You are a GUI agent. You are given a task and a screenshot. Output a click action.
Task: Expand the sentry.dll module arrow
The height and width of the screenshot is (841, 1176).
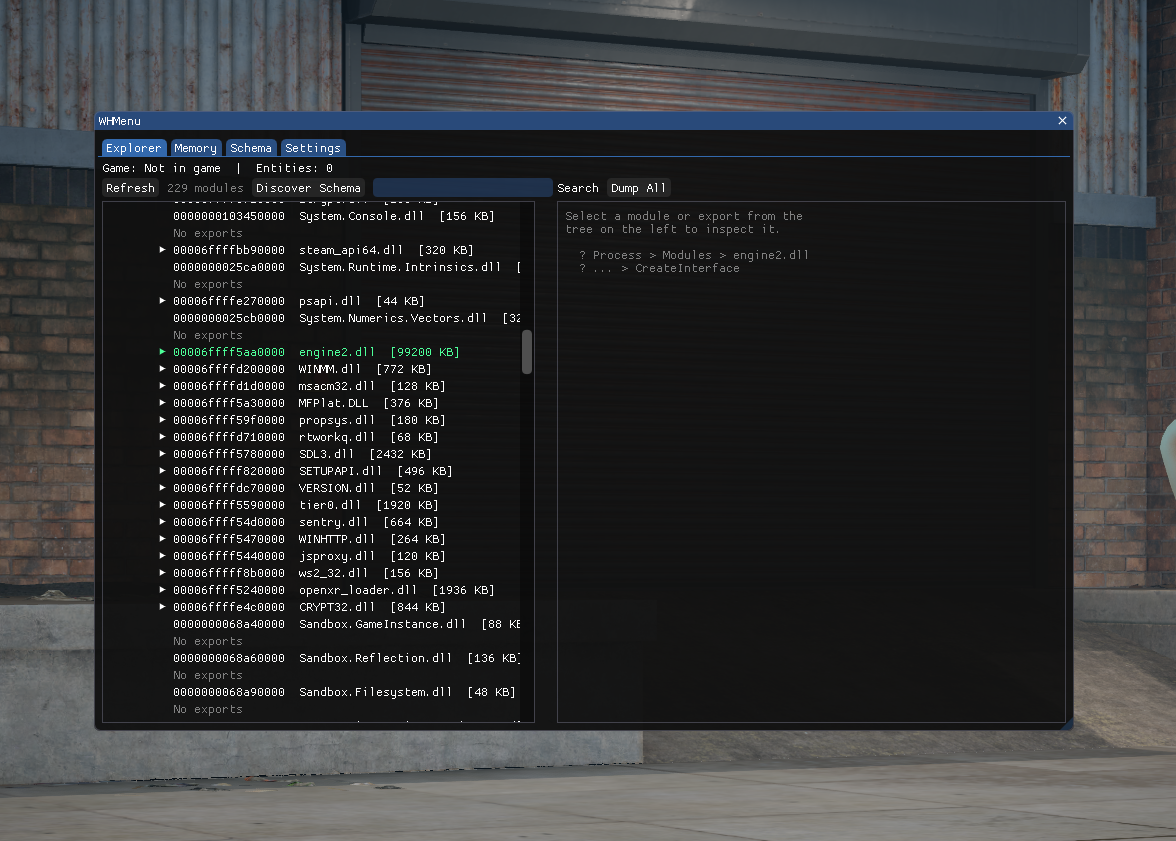click(x=163, y=522)
